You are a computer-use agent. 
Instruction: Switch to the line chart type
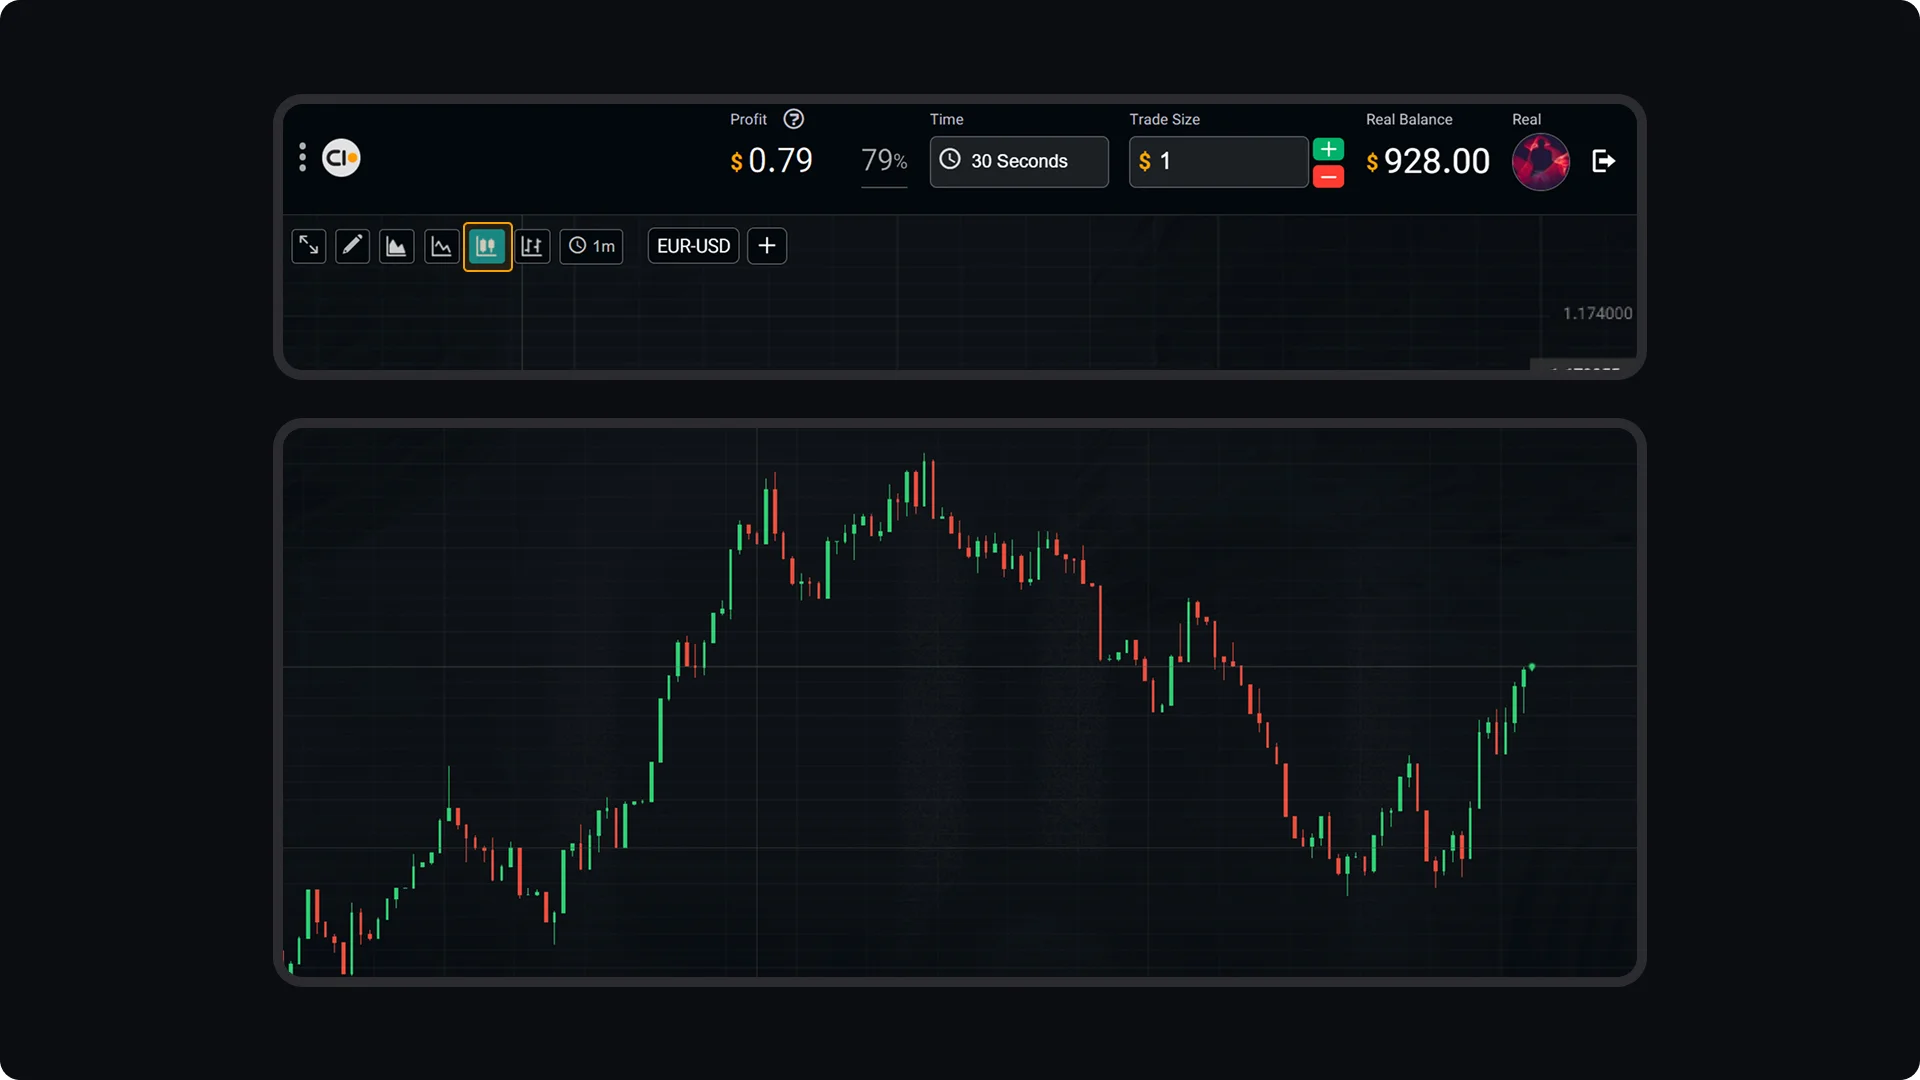pyautogui.click(x=441, y=246)
